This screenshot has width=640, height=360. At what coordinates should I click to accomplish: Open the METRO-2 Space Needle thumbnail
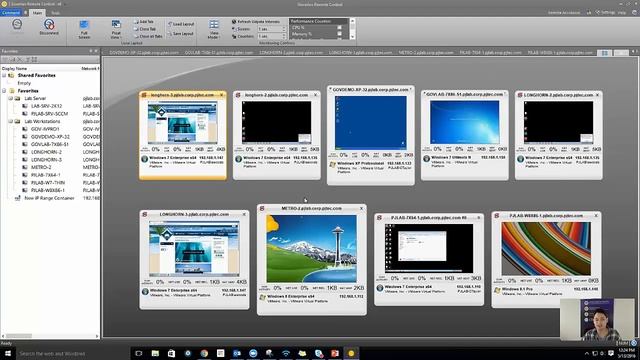click(311, 249)
